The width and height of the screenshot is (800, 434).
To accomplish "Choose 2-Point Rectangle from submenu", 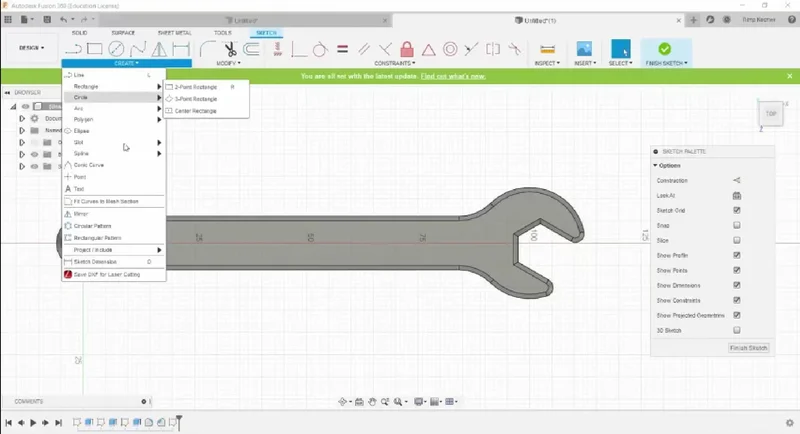I will coord(206,87).
